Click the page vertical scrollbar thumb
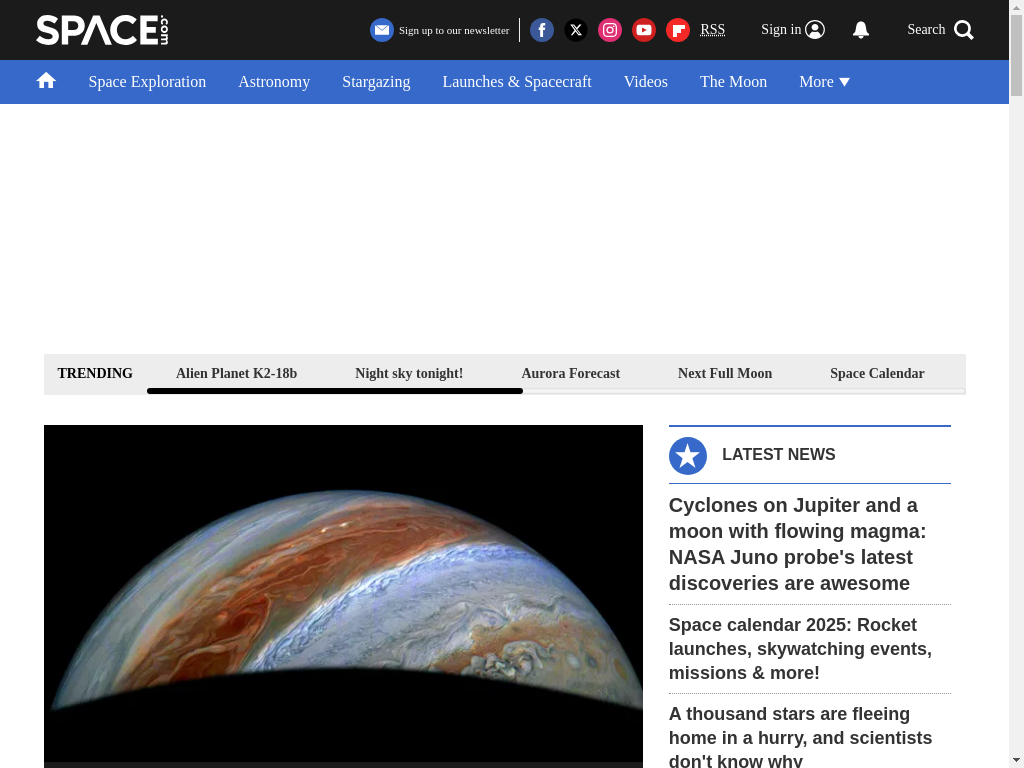This screenshot has width=1024, height=768. (1016, 55)
